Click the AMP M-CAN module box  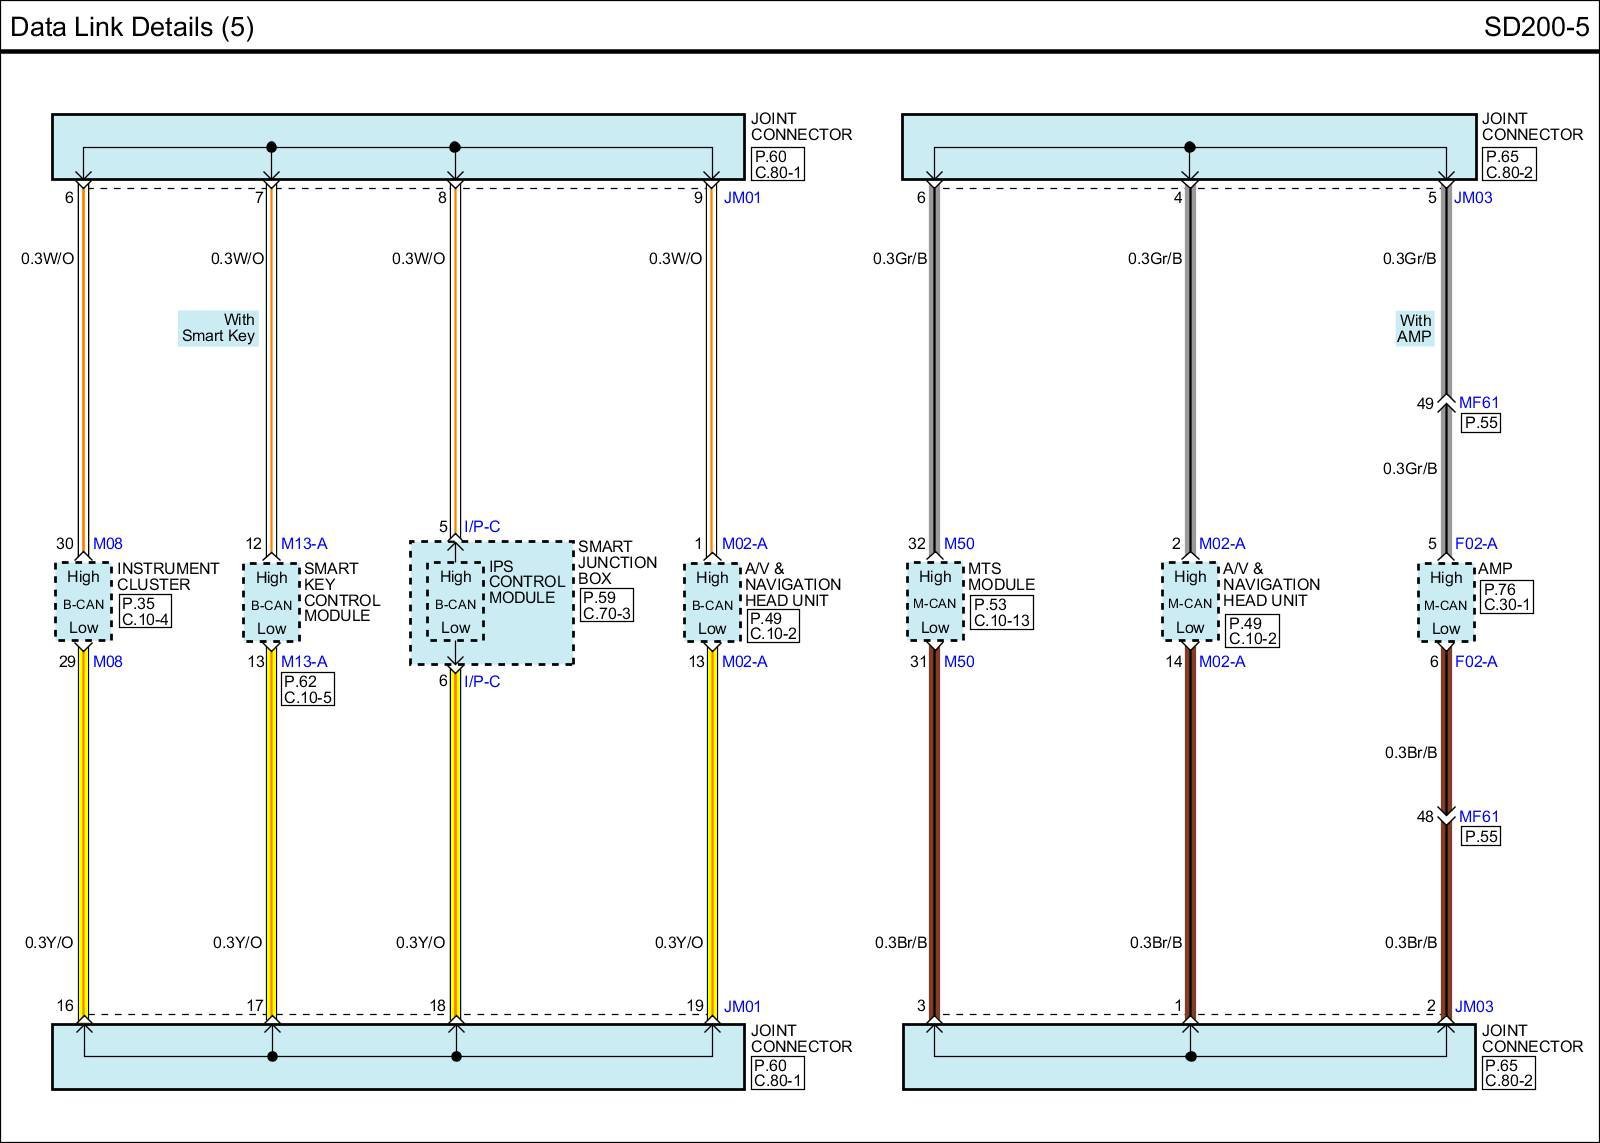pos(1445,603)
